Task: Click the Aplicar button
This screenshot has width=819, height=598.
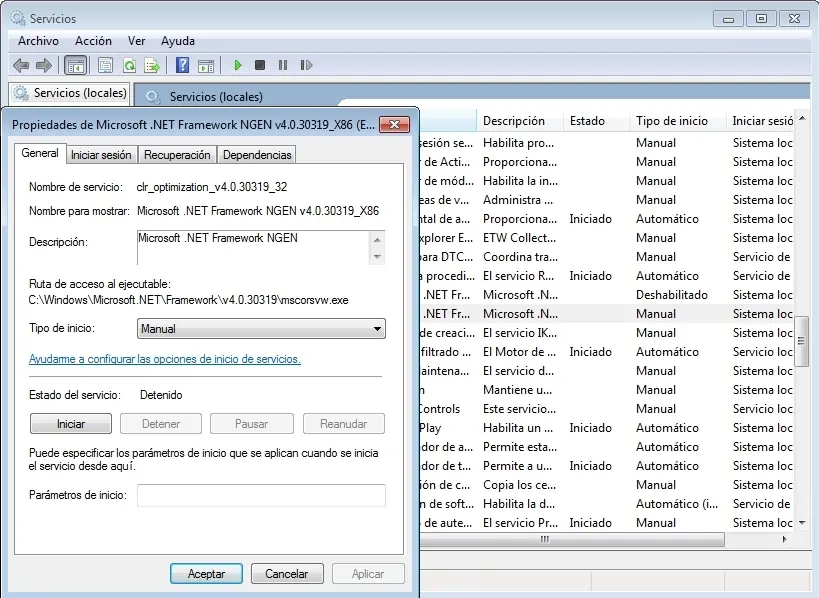Action: (368, 573)
